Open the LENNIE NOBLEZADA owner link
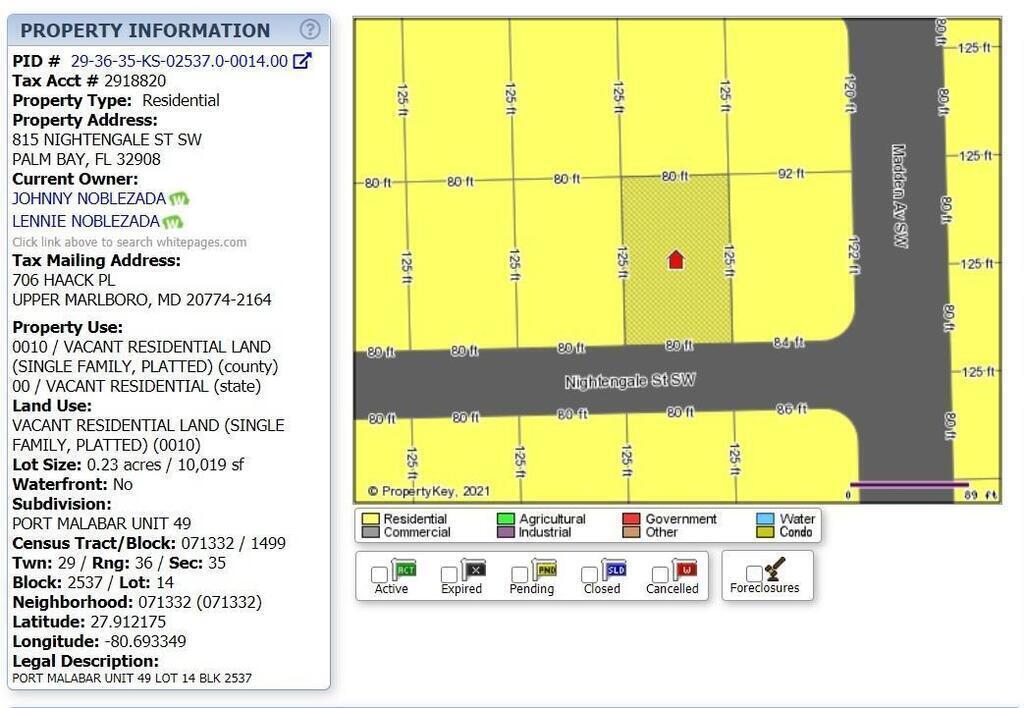This screenshot has width=1024, height=708. point(86,221)
